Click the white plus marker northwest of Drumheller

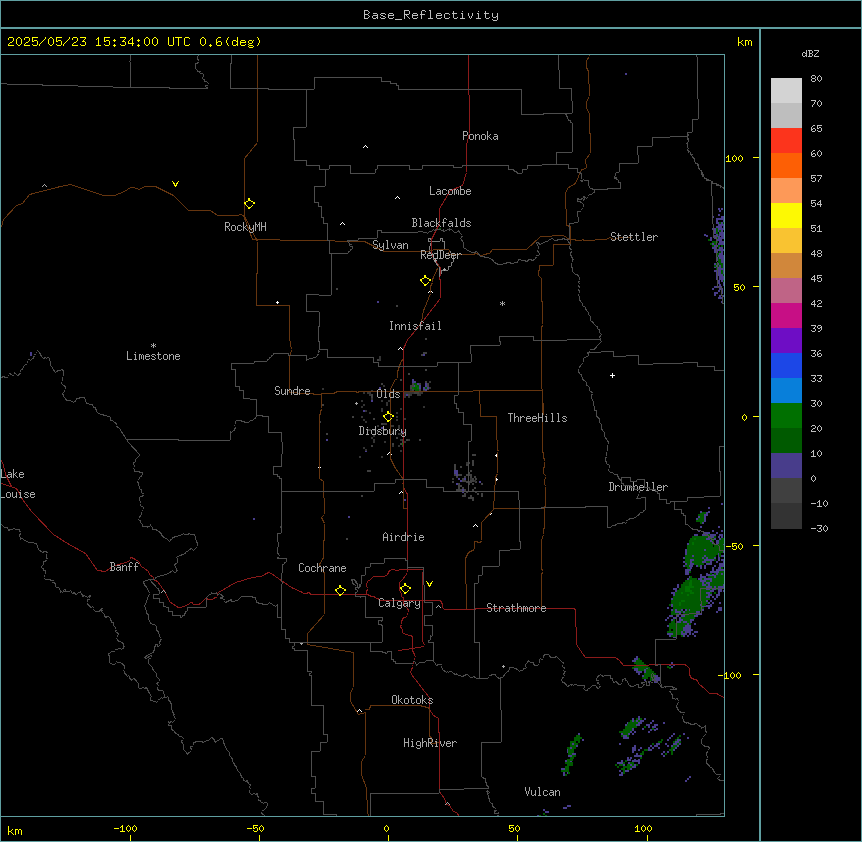click(x=612, y=375)
